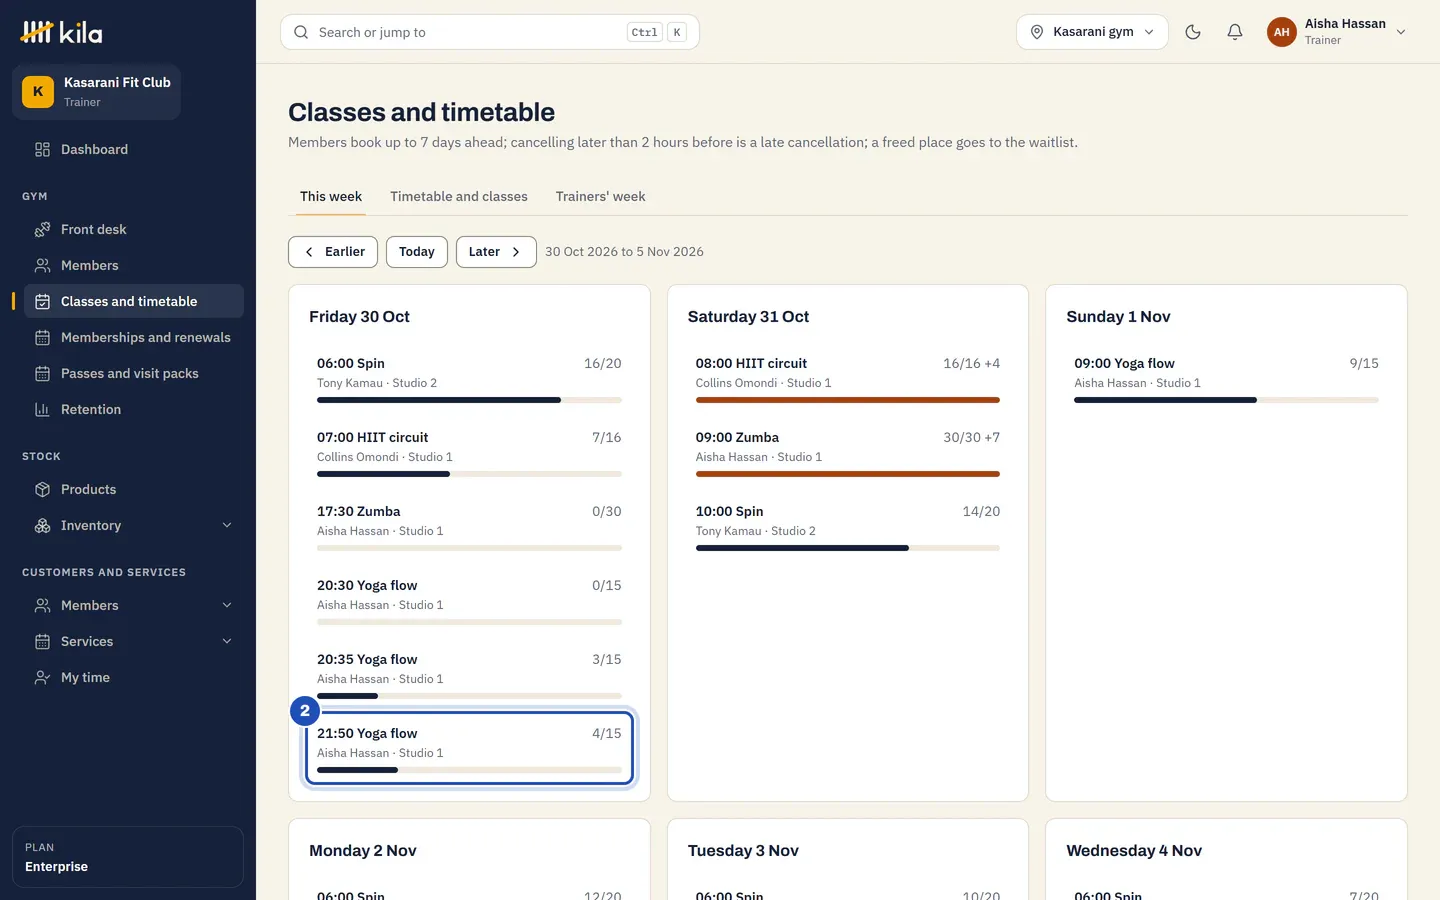
Task: Open Saturday 08:00 HIIT circuit class
Action: [848, 379]
